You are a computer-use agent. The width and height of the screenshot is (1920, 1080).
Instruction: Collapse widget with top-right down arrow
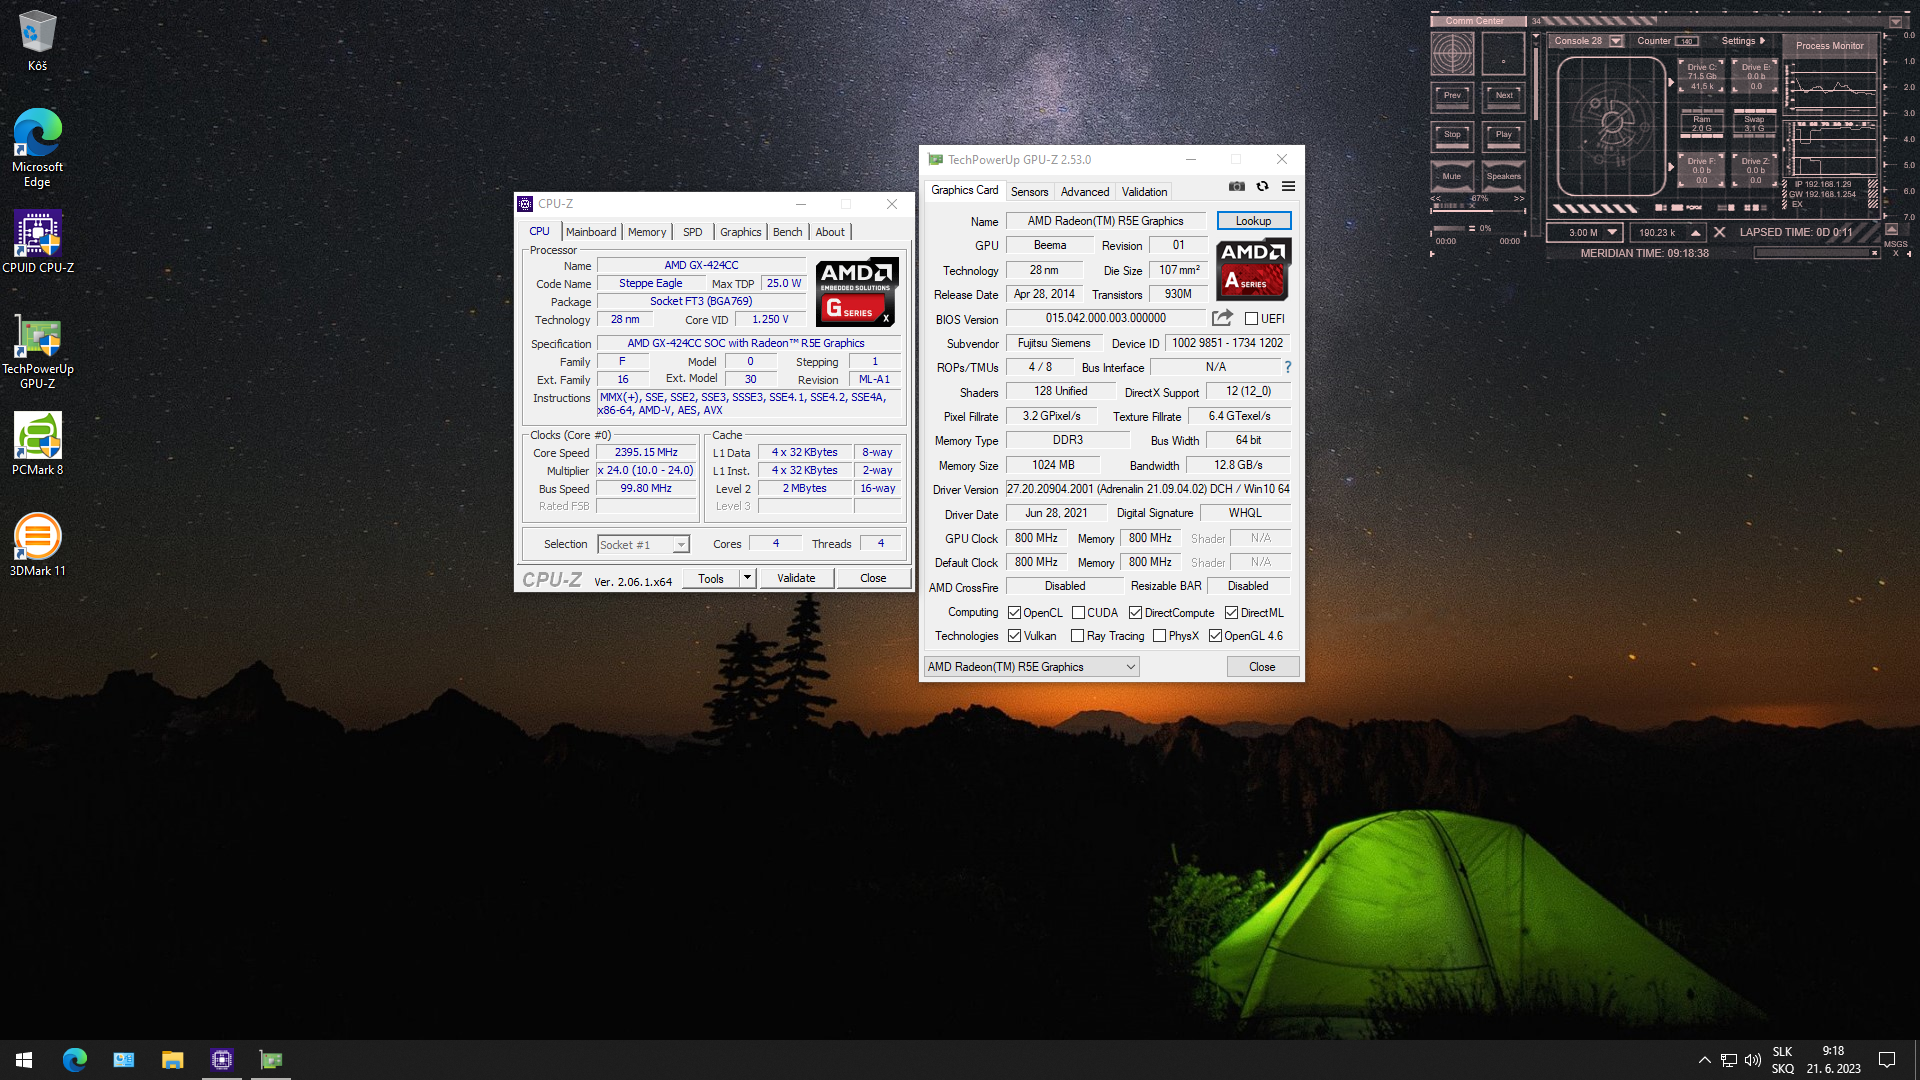tap(1895, 21)
